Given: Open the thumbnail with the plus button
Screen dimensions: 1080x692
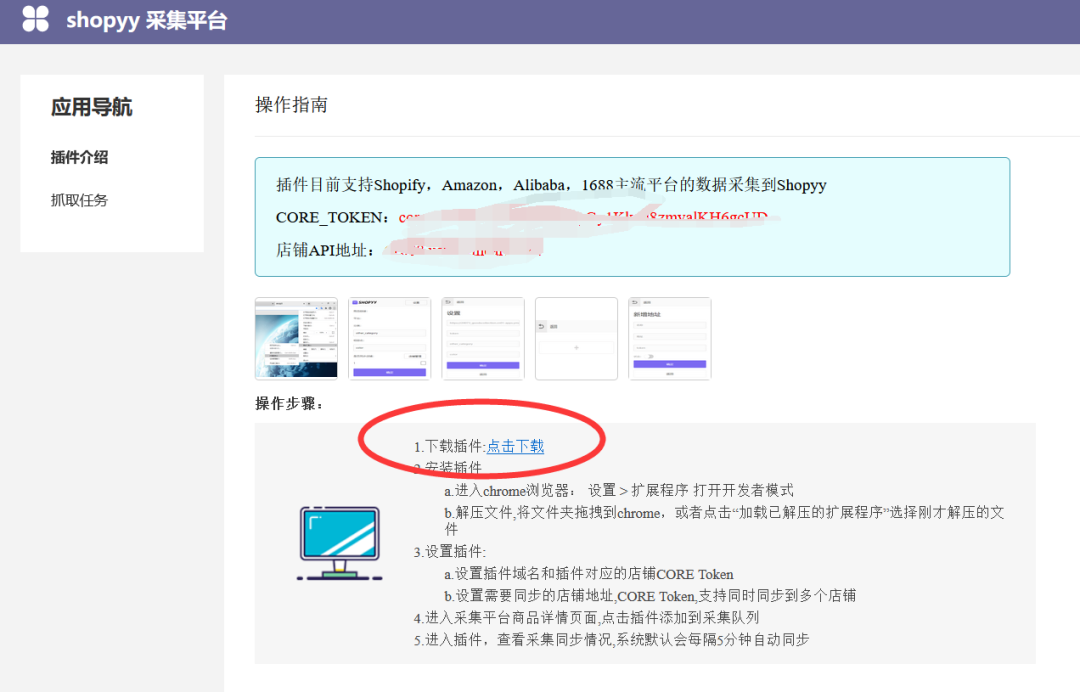Looking at the screenshot, I should pos(576,338).
